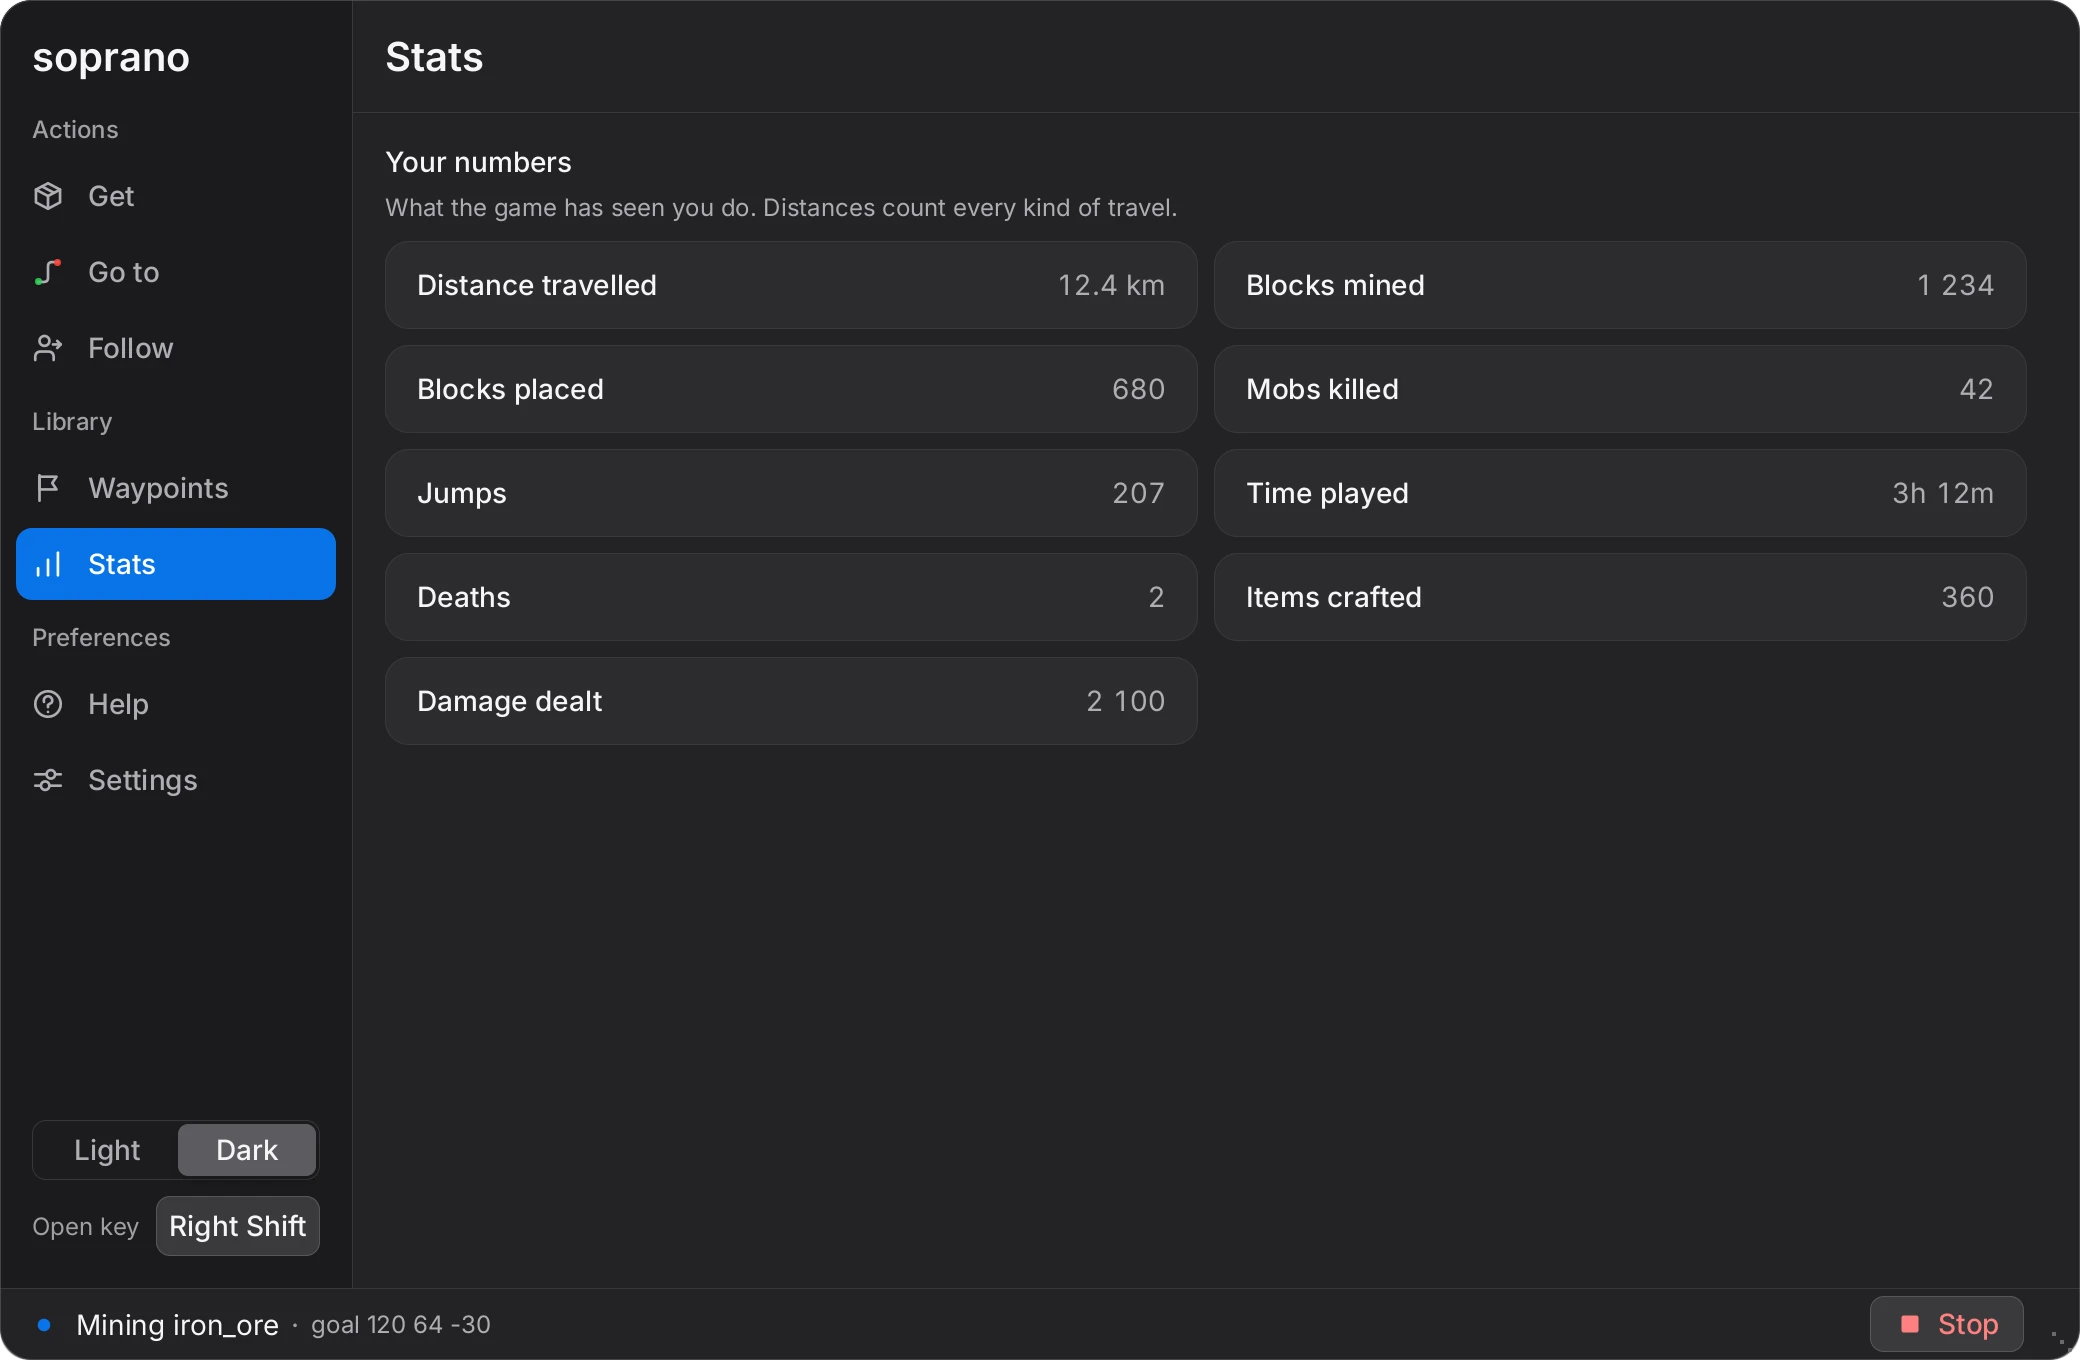The height and width of the screenshot is (1360, 2080).
Task: Select the Blocks mined label
Action: 1335,285
